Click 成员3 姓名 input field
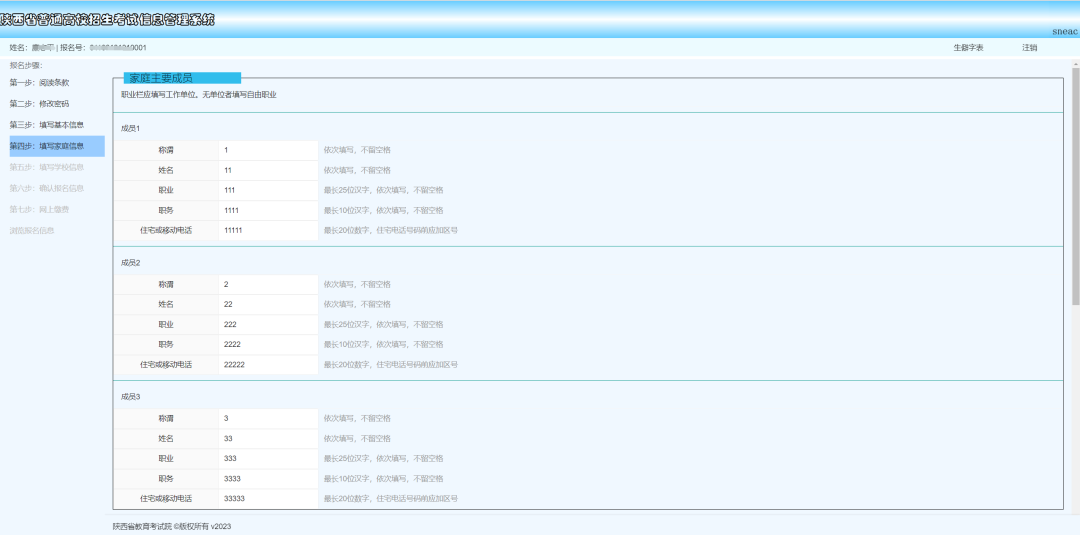 [x=268, y=439]
